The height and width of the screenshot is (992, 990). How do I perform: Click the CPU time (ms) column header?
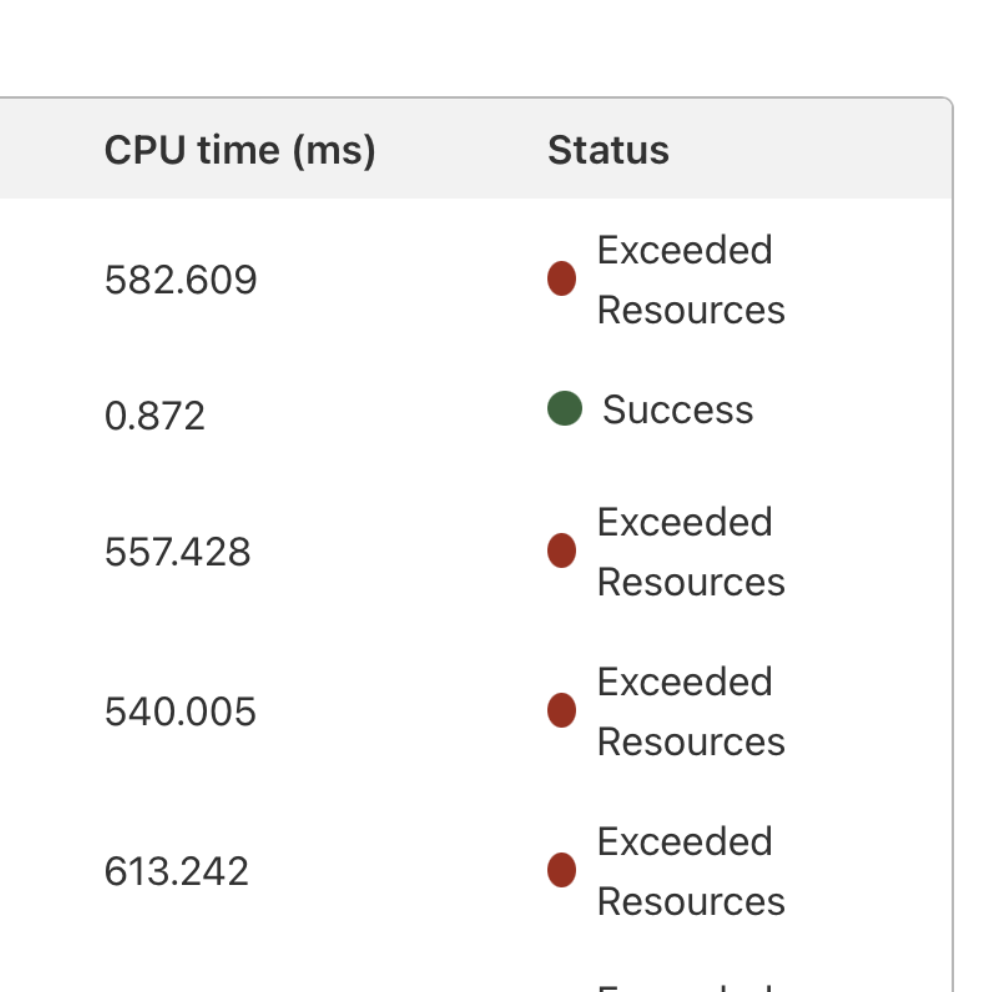(240, 150)
